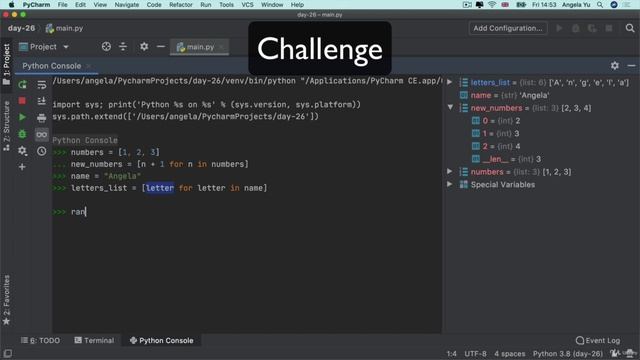Open the Terminal tool window
640x360 pixels.
coord(94,340)
